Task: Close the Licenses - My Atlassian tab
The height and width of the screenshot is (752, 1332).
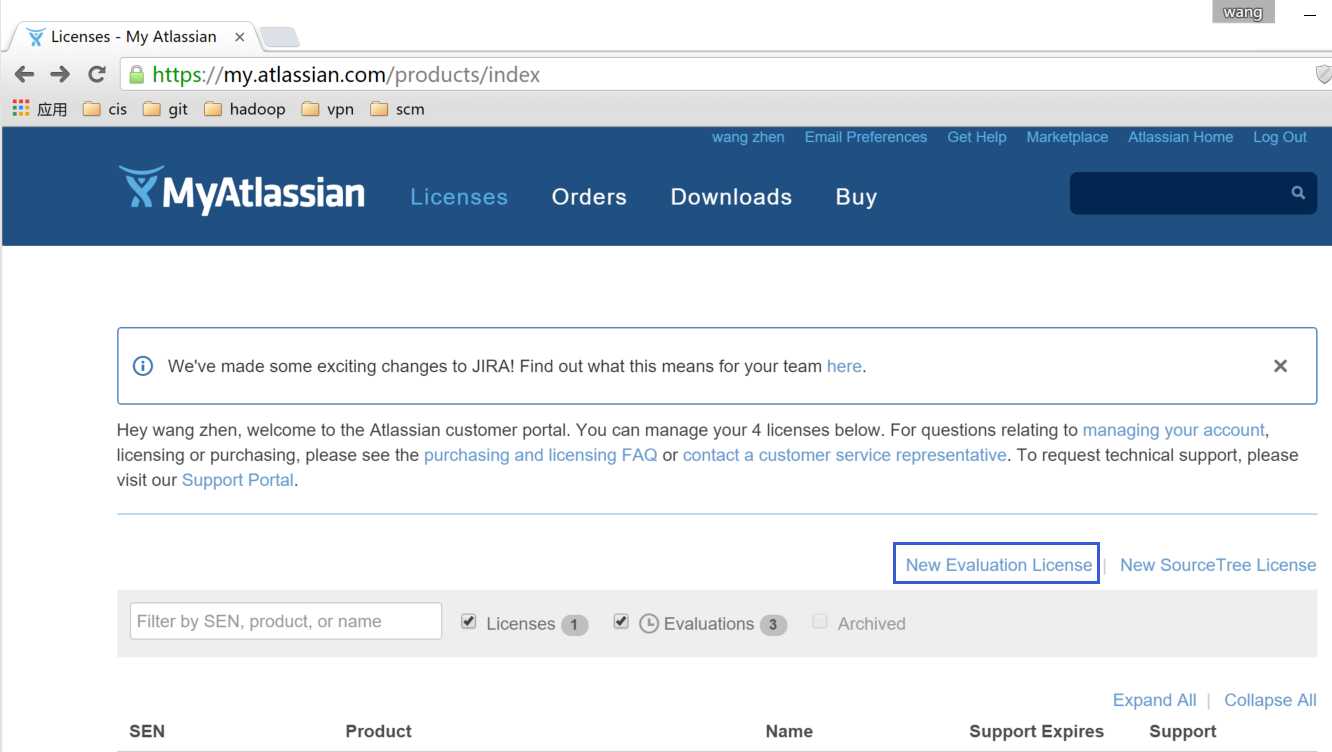Action: 240,37
